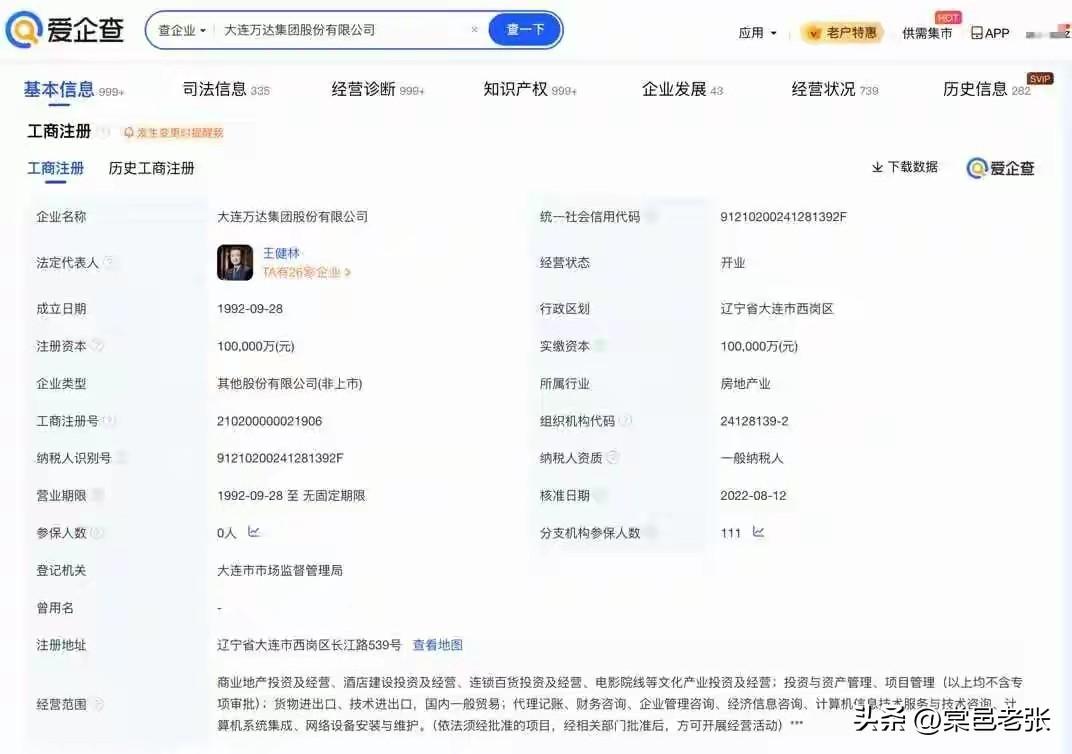
Task: Click the help icon beside 组织机构代码
Action: 626,420
